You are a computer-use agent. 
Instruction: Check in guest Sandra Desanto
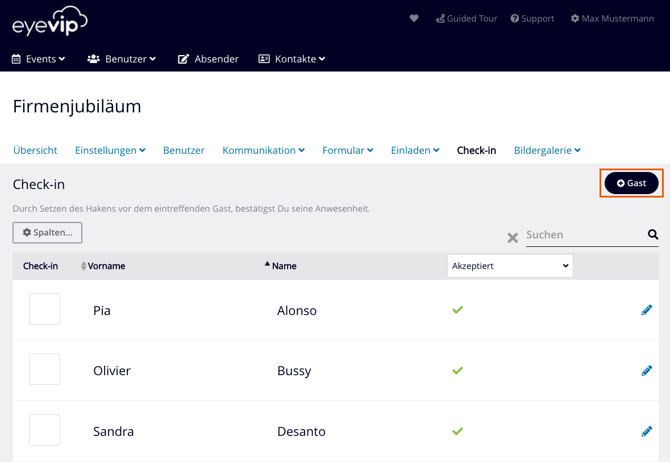point(45,430)
